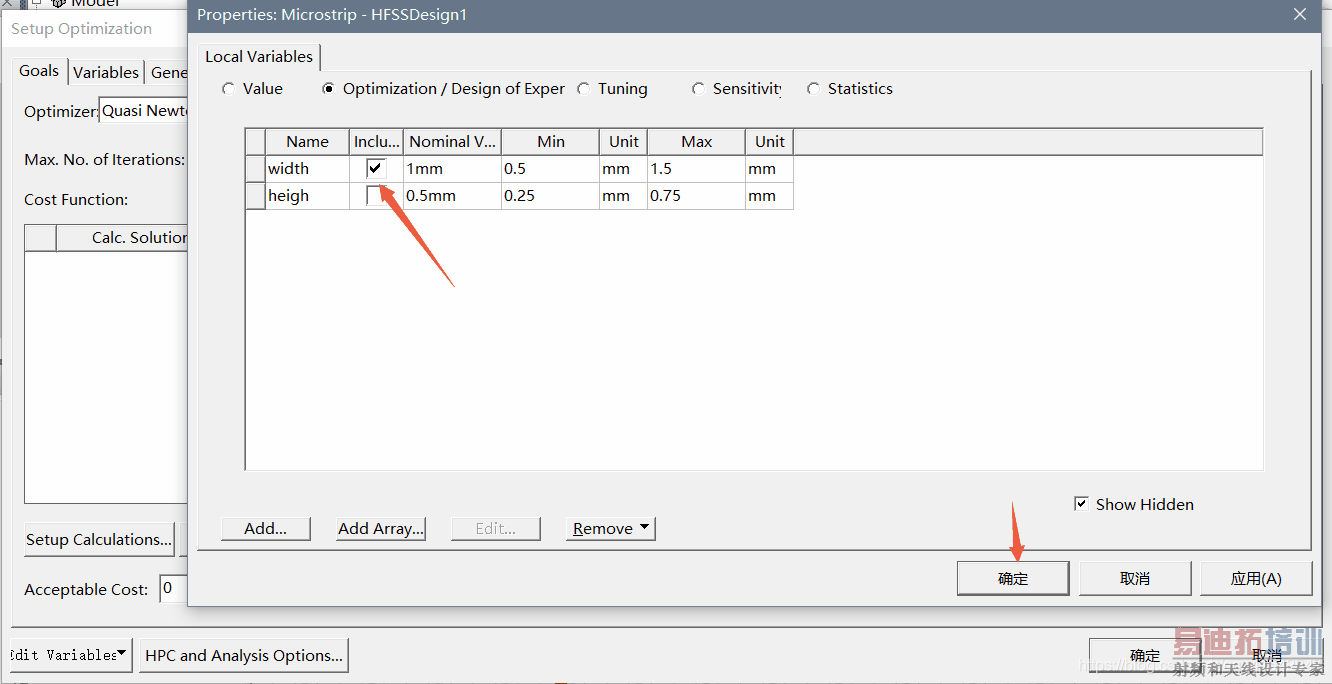Click the Add Array... button

(x=381, y=528)
